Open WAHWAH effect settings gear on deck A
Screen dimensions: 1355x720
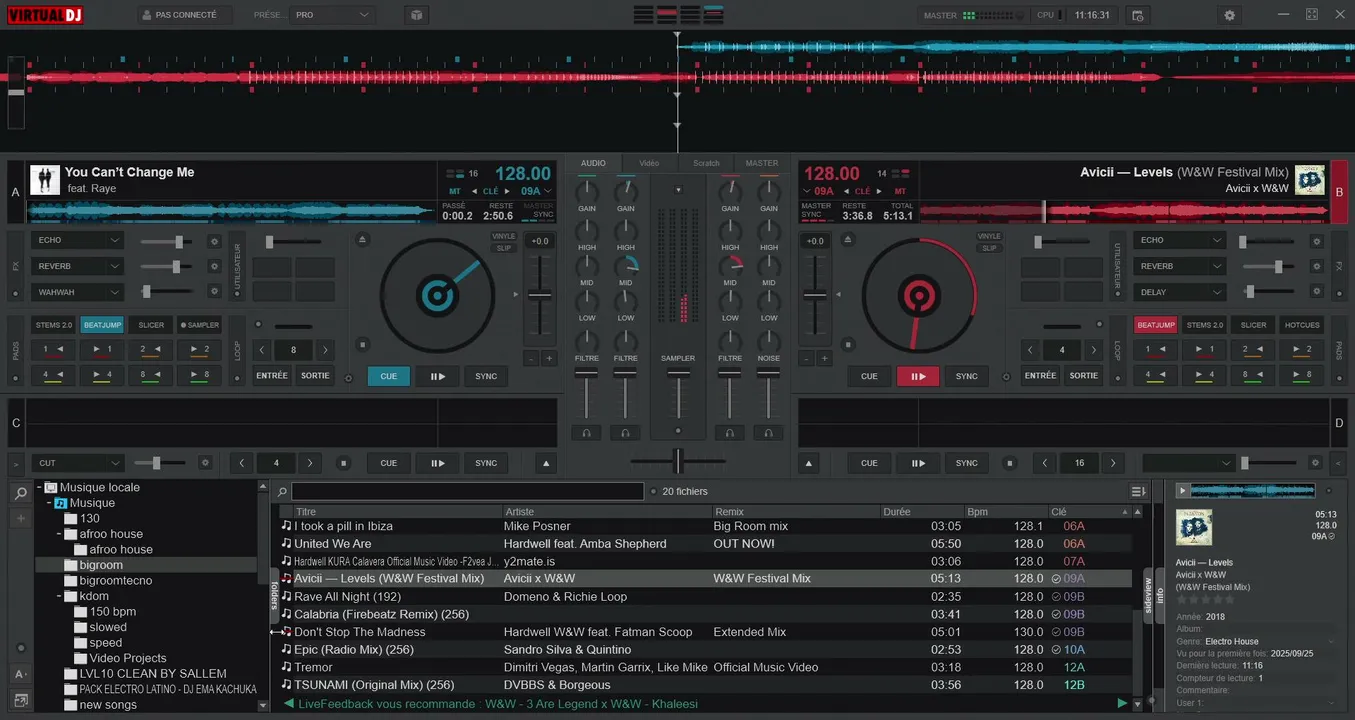click(213, 292)
